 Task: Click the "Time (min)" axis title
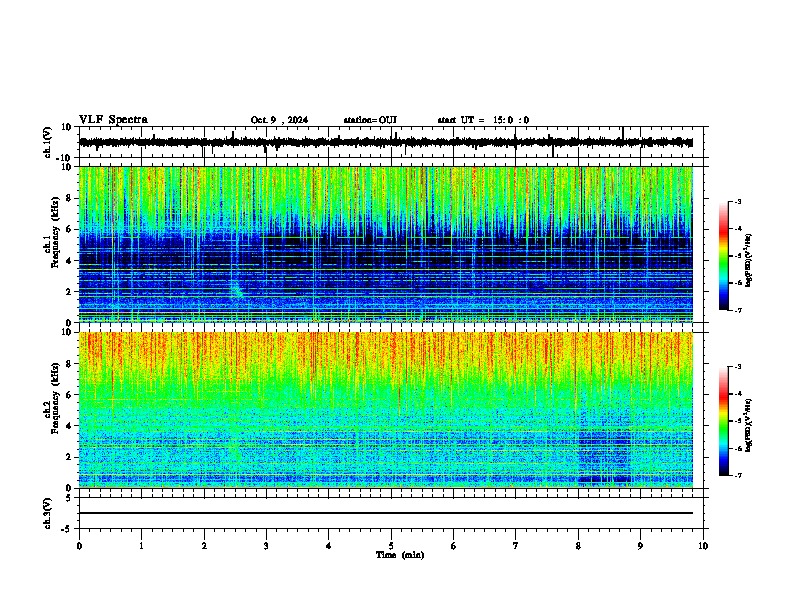pos(400,555)
